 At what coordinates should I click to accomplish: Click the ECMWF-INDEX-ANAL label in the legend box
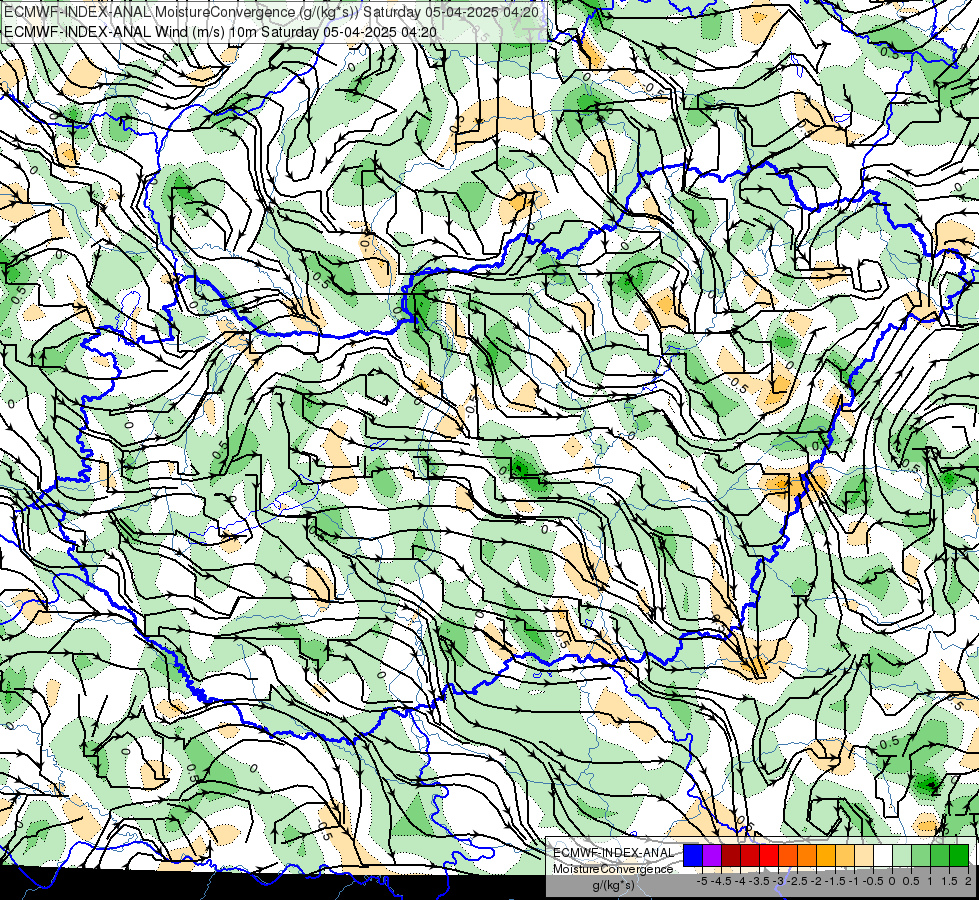tap(613, 853)
